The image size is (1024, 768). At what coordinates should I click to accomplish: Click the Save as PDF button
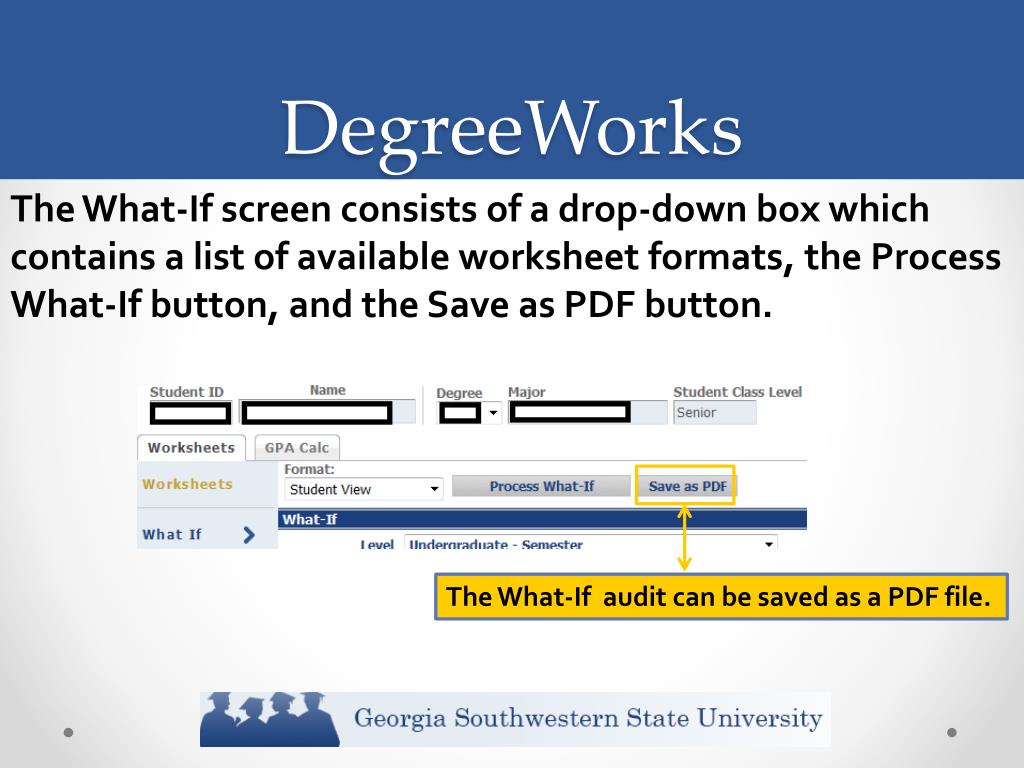(687, 486)
